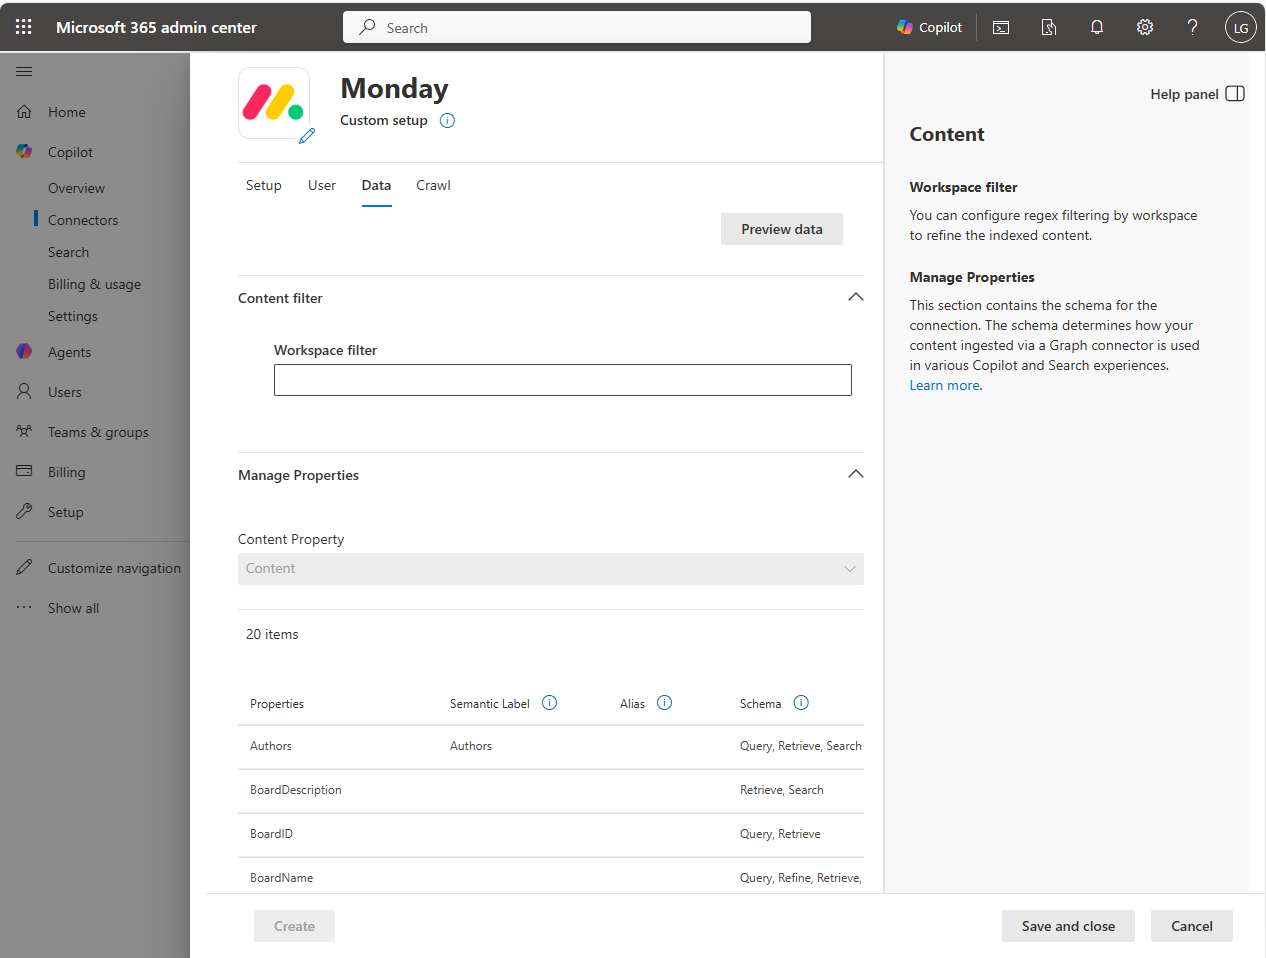The image size is (1266, 958).
Task: Click the Agents icon in sidebar
Action: [x=24, y=351]
